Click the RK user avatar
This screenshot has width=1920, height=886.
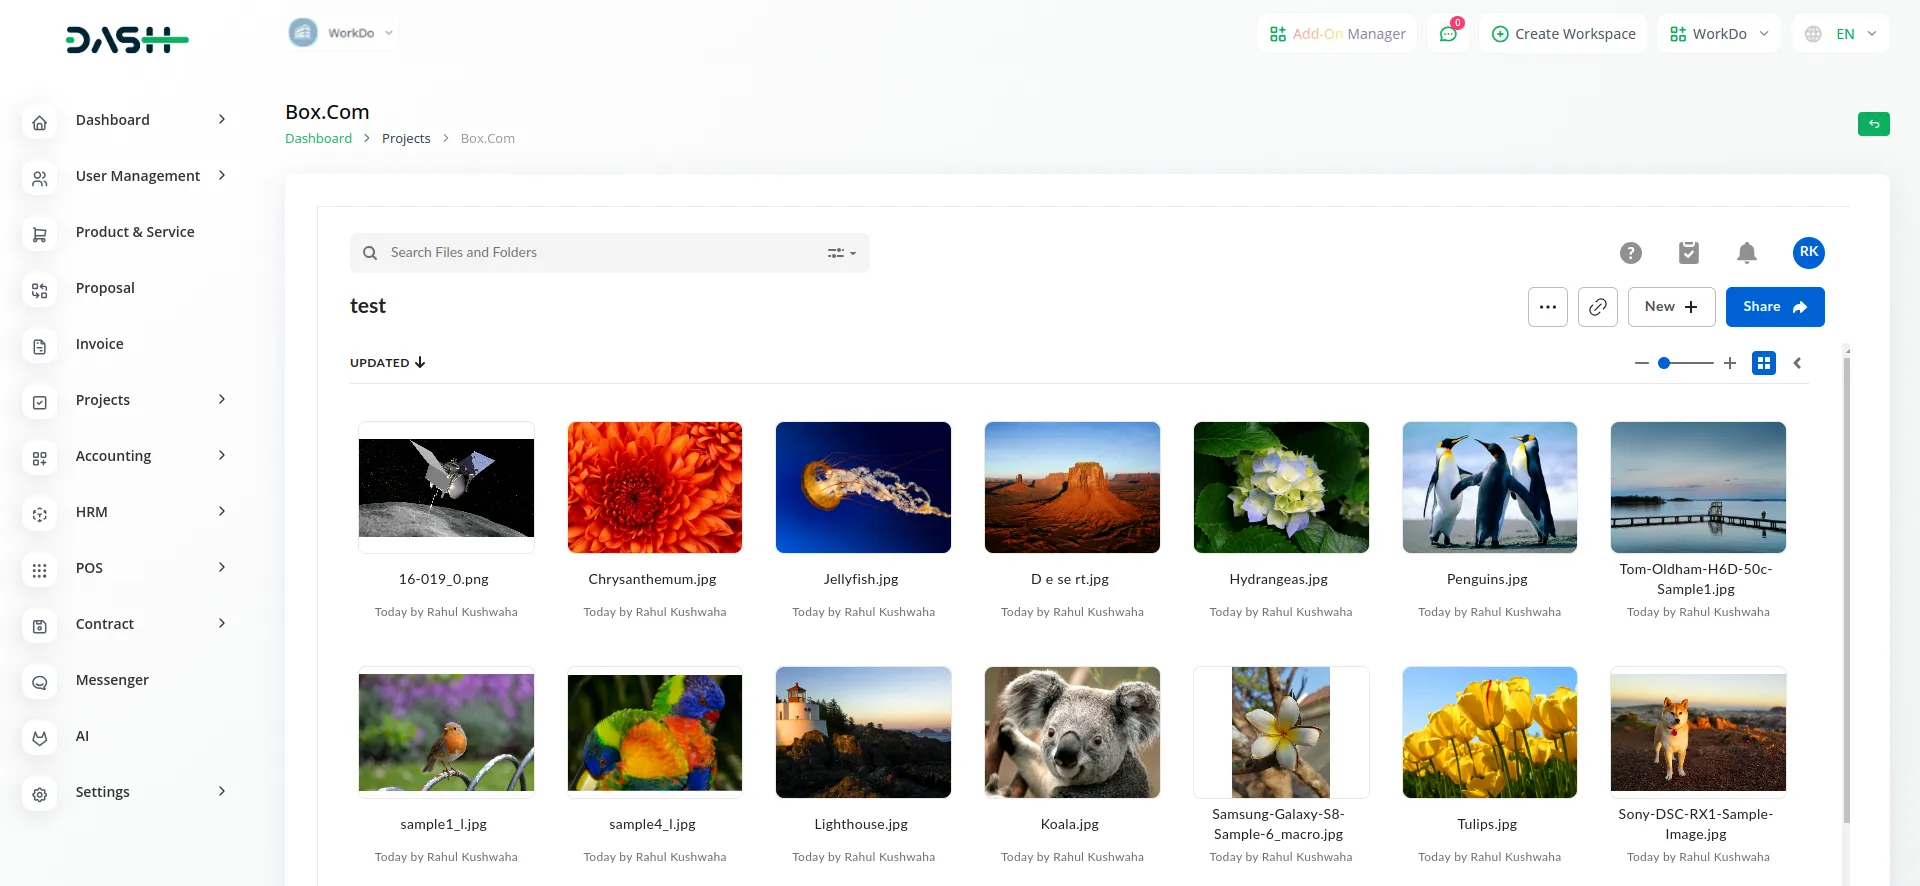(1808, 253)
